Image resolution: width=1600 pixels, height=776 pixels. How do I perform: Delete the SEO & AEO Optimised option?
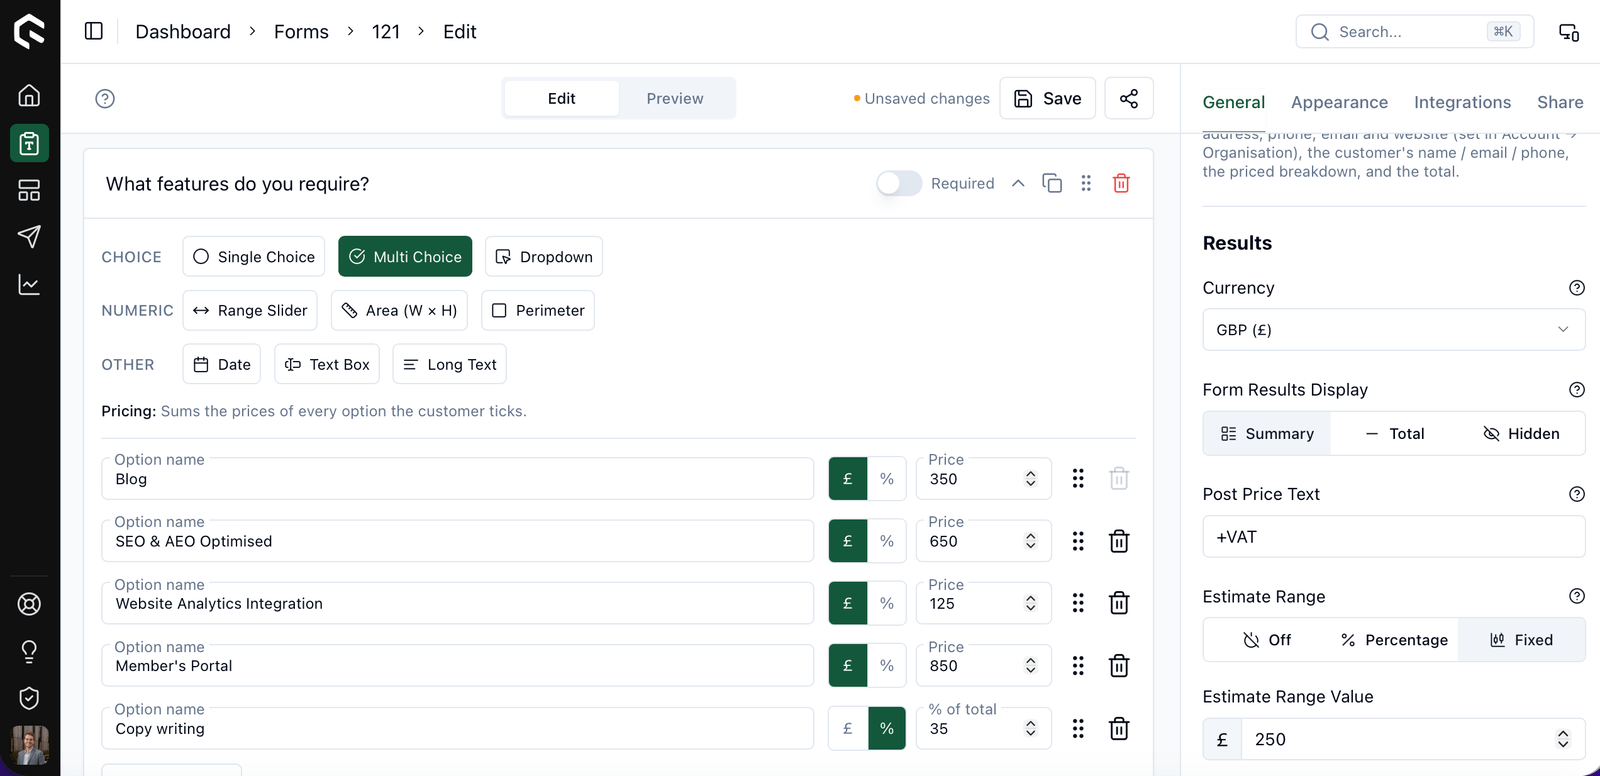click(x=1119, y=541)
